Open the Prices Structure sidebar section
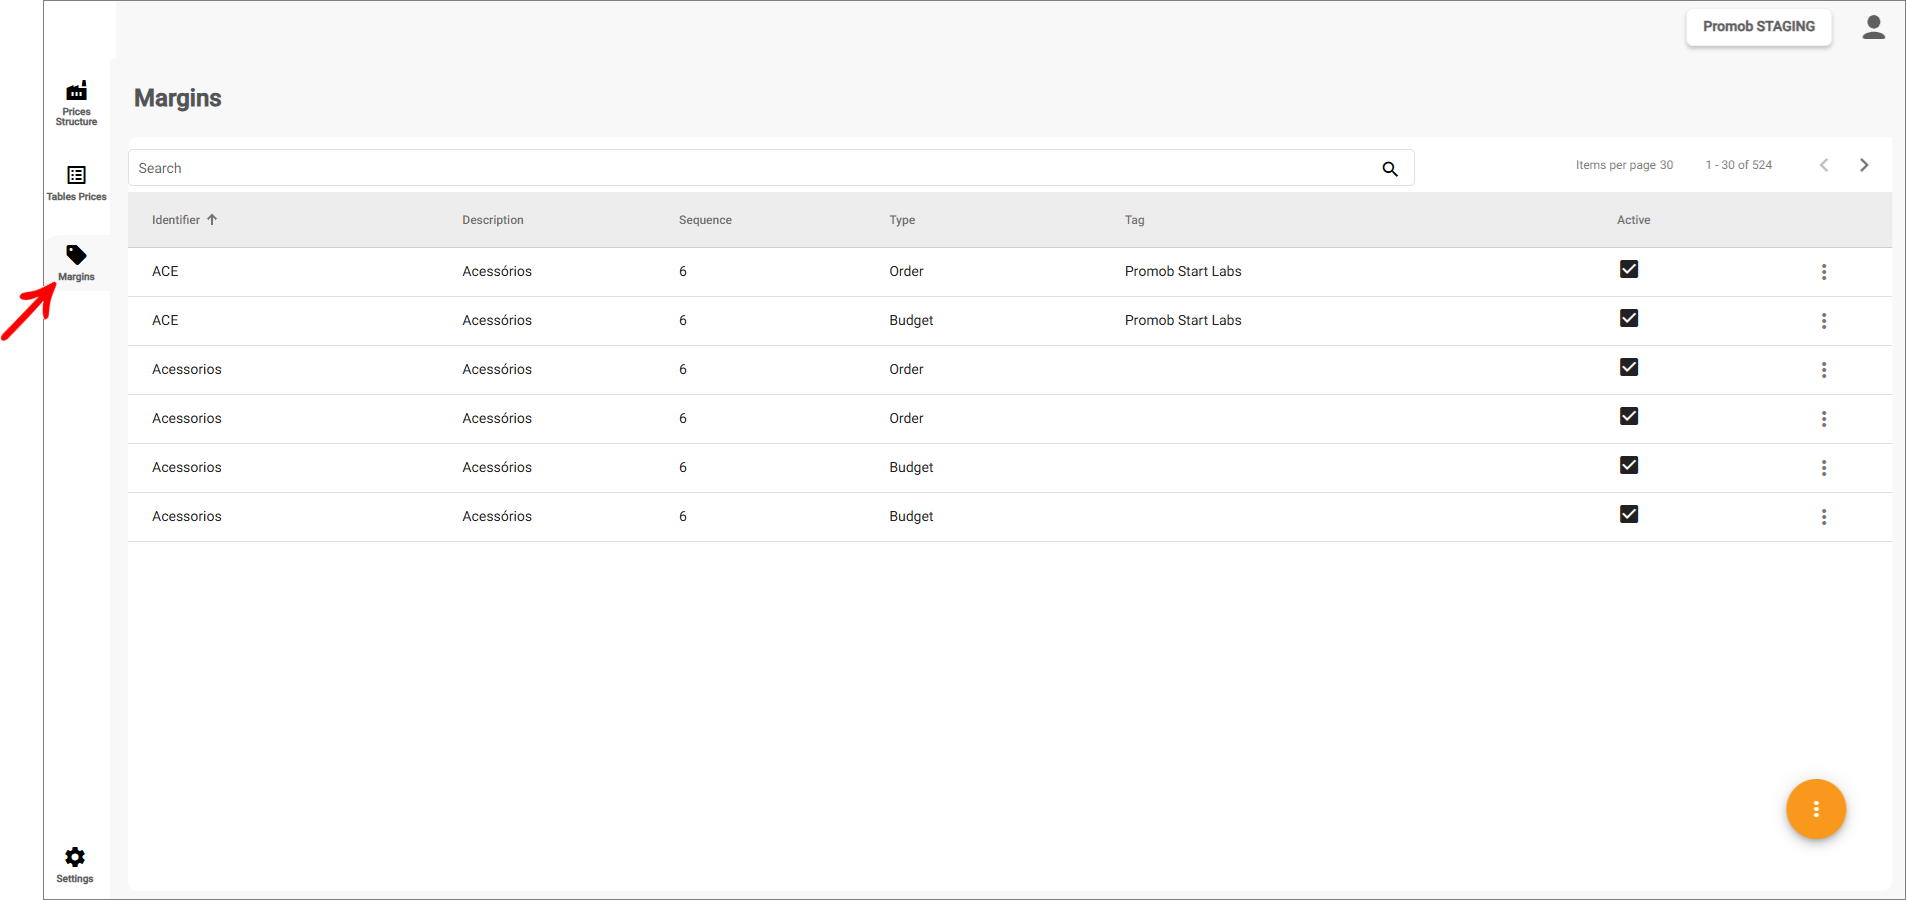This screenshot has height=900, width=1906. 76,102
